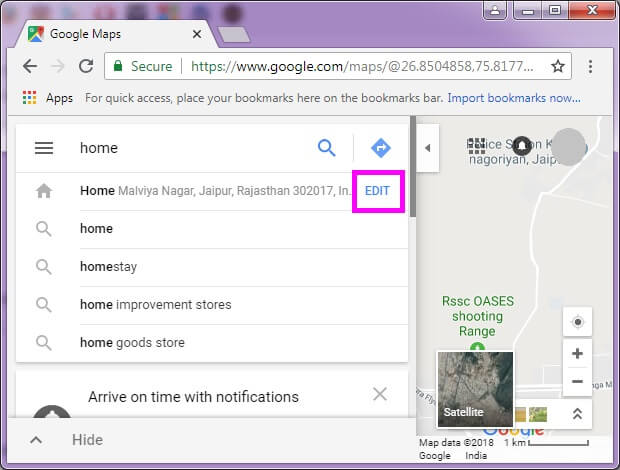Open directions with the blue diamond icon
This screenshot has height=470, width=620.
[381, 148]
